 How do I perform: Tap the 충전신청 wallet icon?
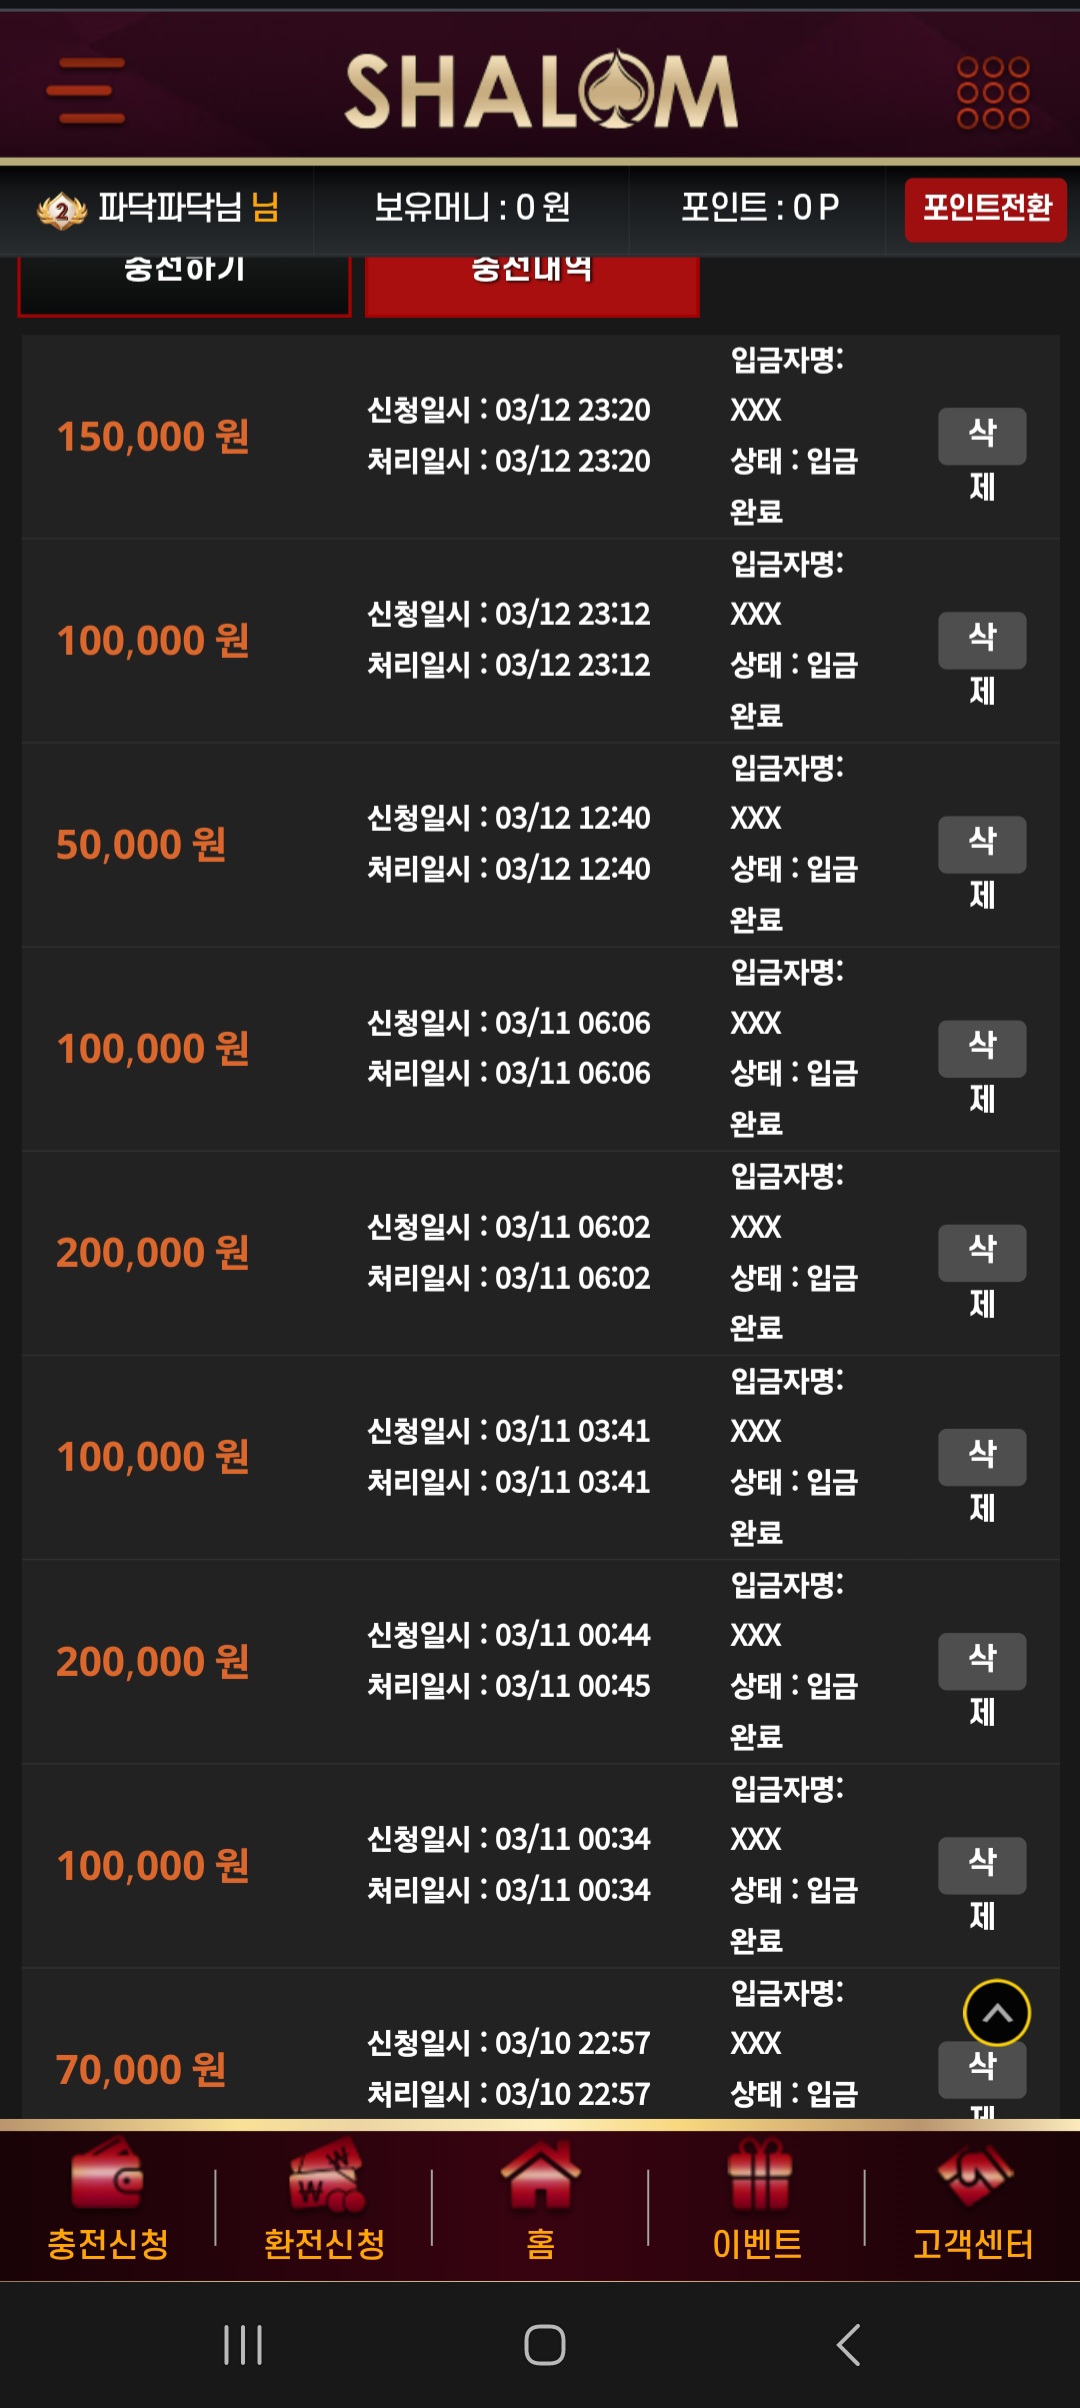point(108,2173)
